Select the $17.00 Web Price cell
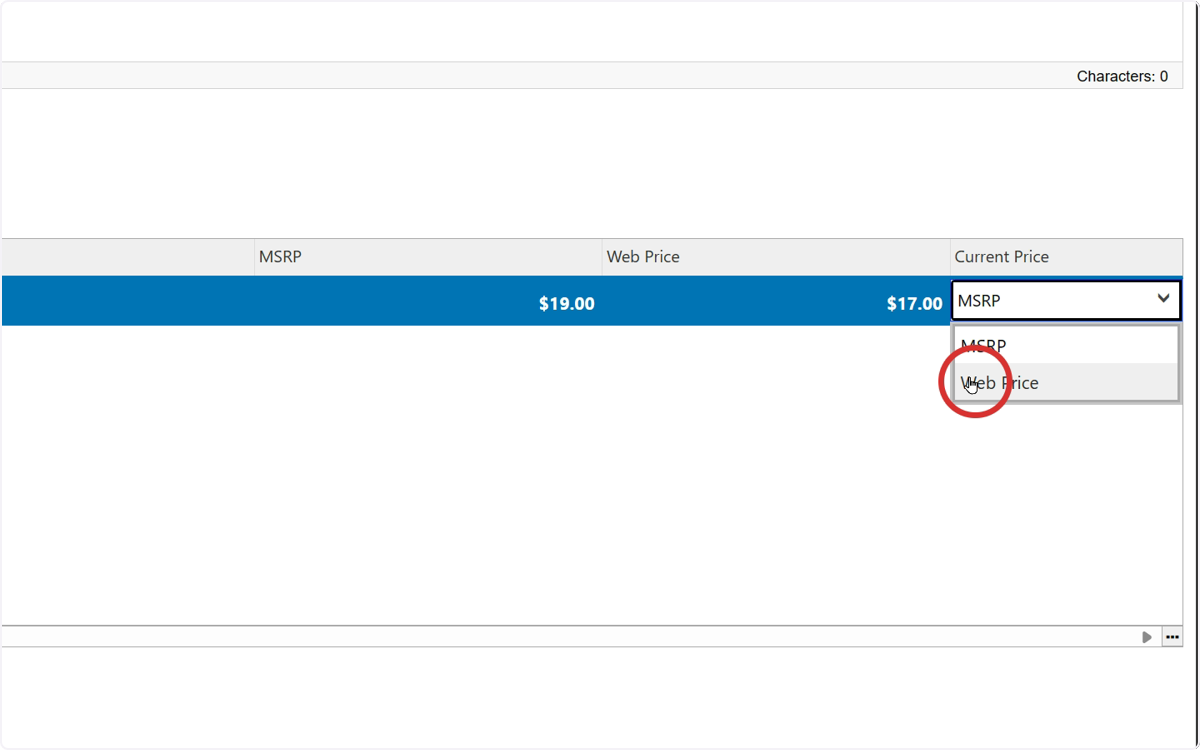1200x750 pixels. (x=776, y=301)
